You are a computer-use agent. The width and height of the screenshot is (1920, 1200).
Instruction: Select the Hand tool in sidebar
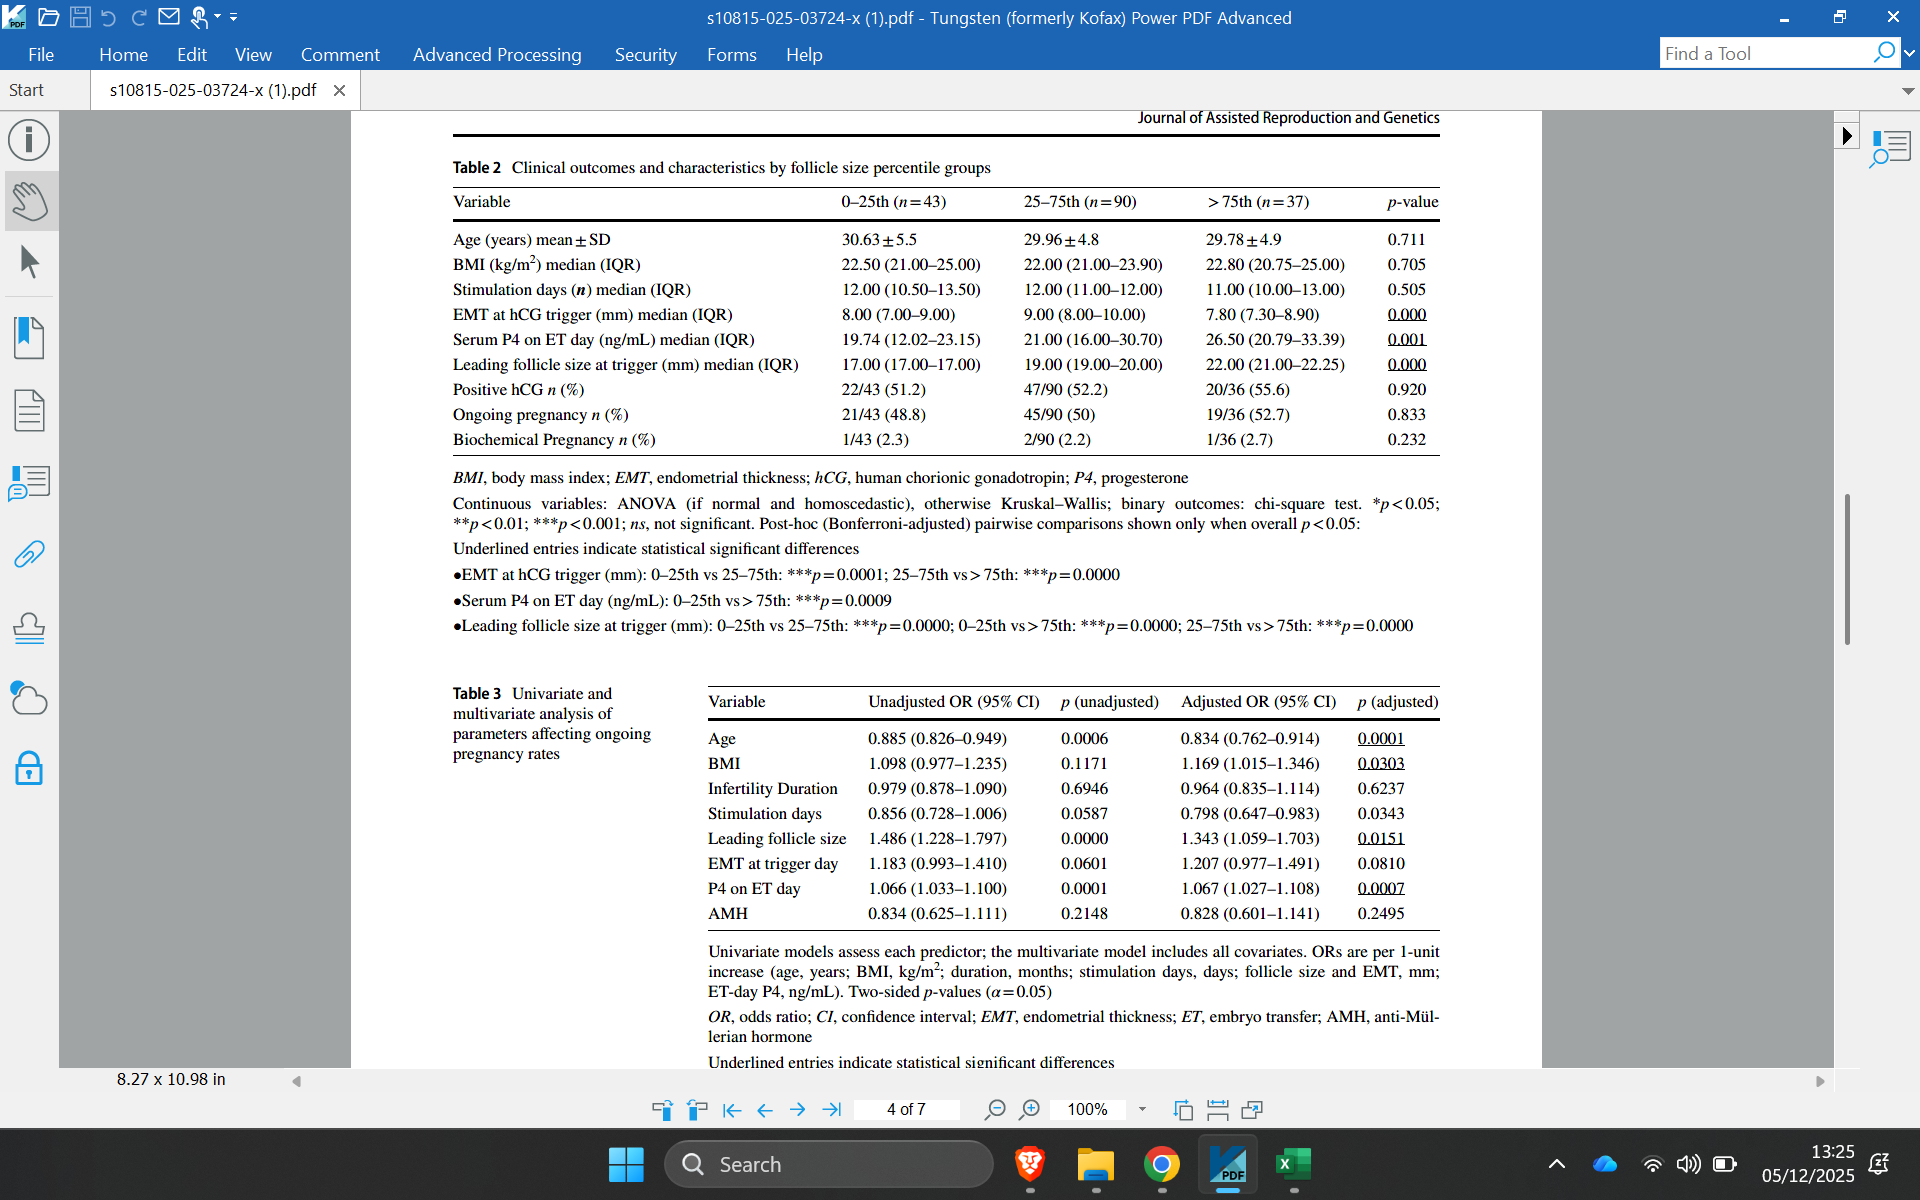[29, 201]
